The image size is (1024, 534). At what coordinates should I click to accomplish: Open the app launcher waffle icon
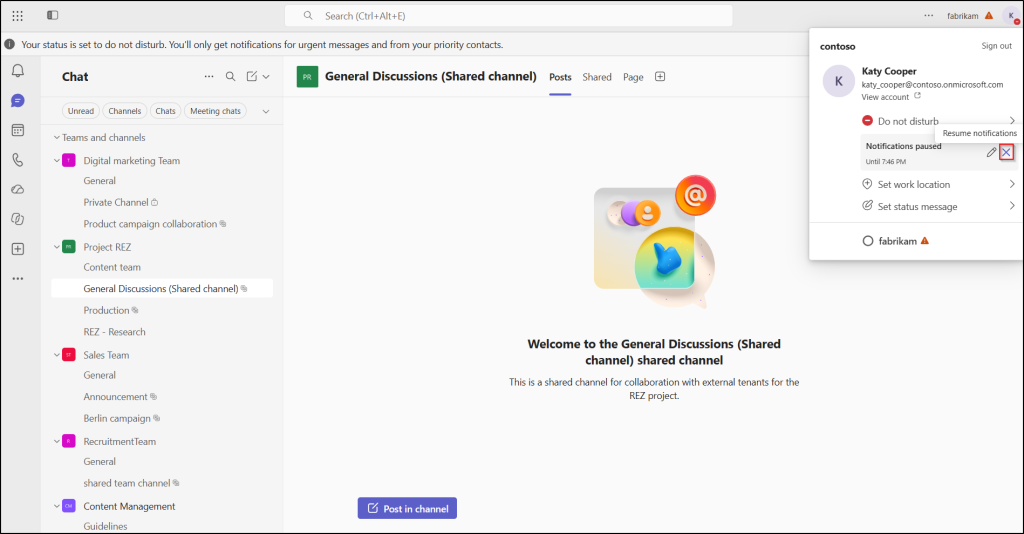click(x=18, y=16)
